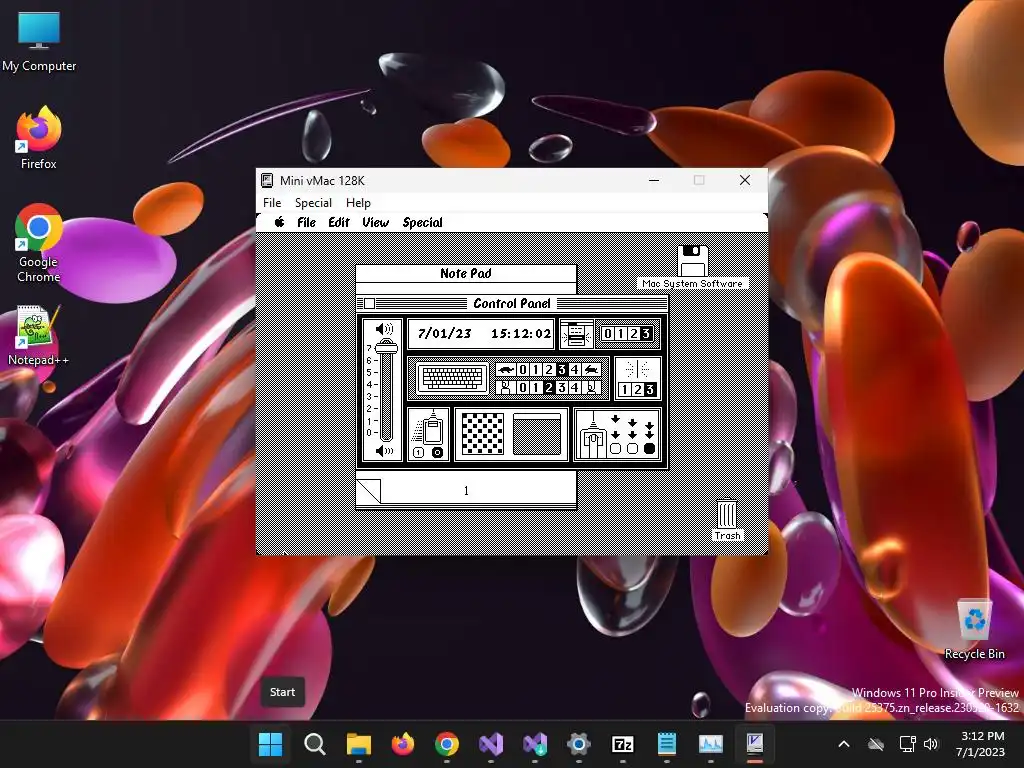Viewport: 1024px width, 768px height.
Task: Set menu blink rate to 0
Action: [607, 334]
